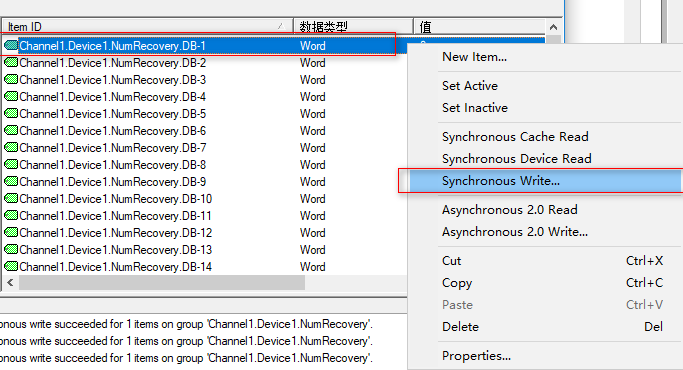Screen dimensions: 683x370
Task: Open Asynchronous 2.0 Write... dialog
Action: [515, 231]
